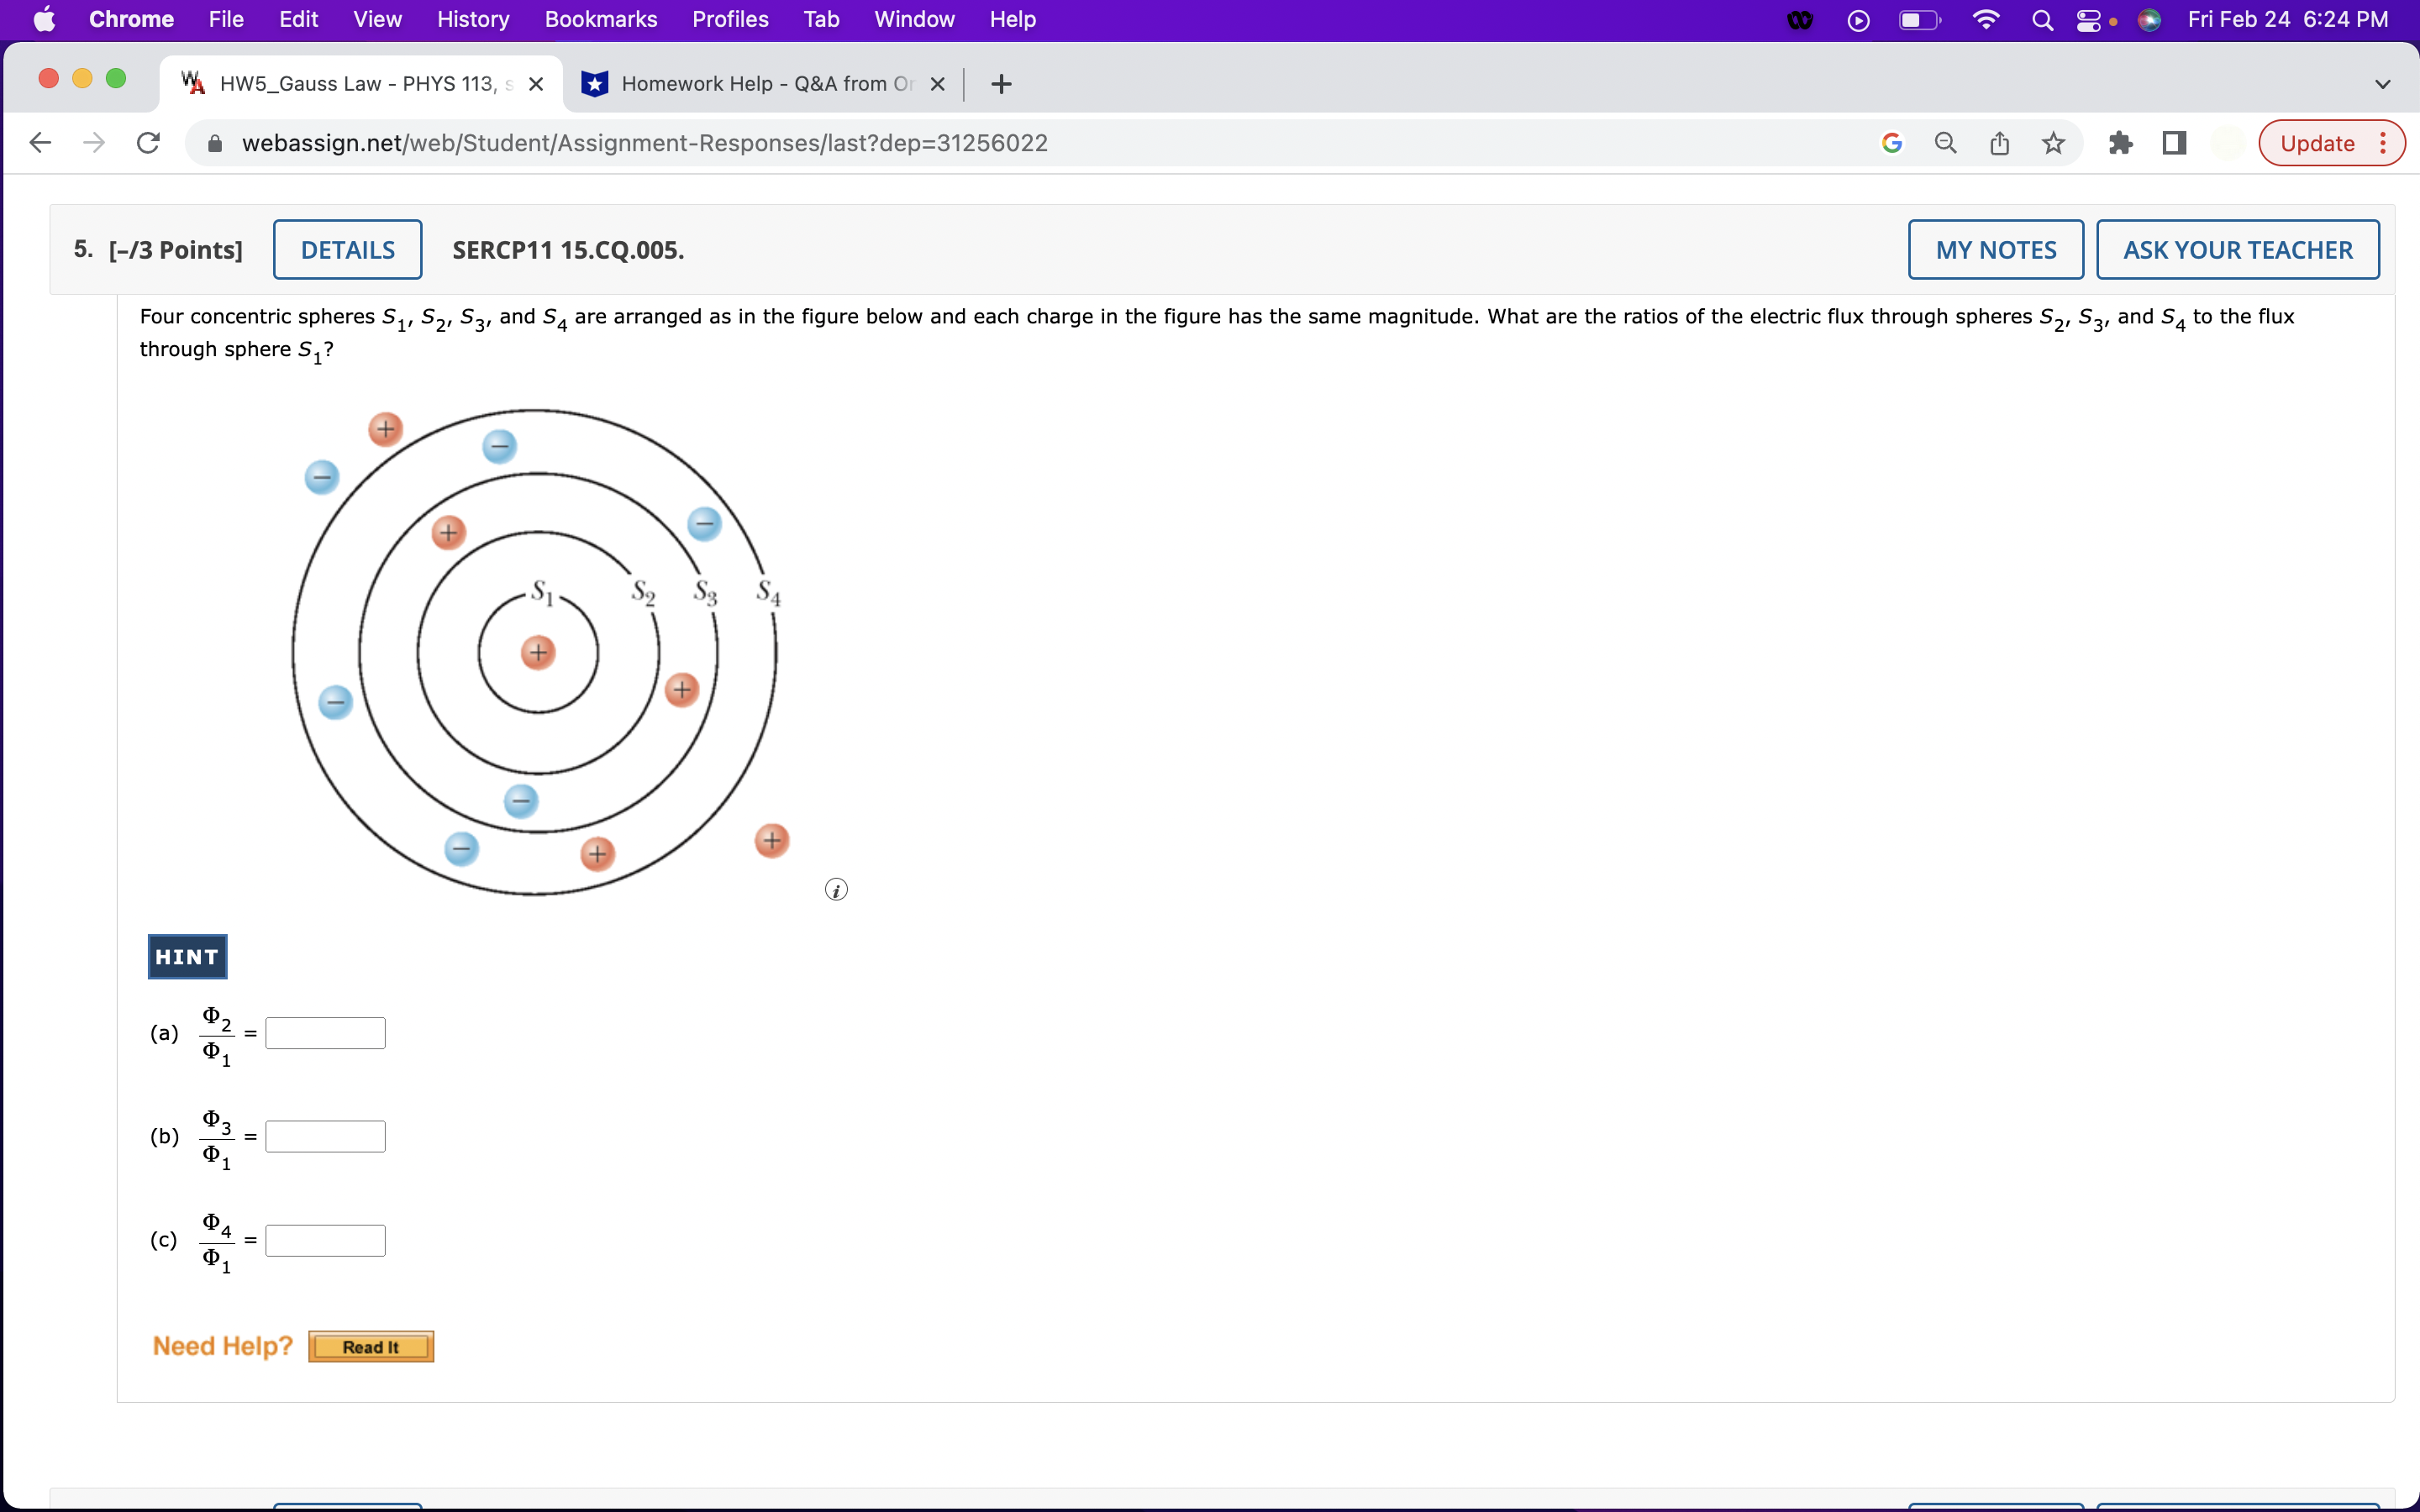Click the ASK YOUR TEACHER button
Screen dimensions: 2420x1512
(x=2236, y=249)
